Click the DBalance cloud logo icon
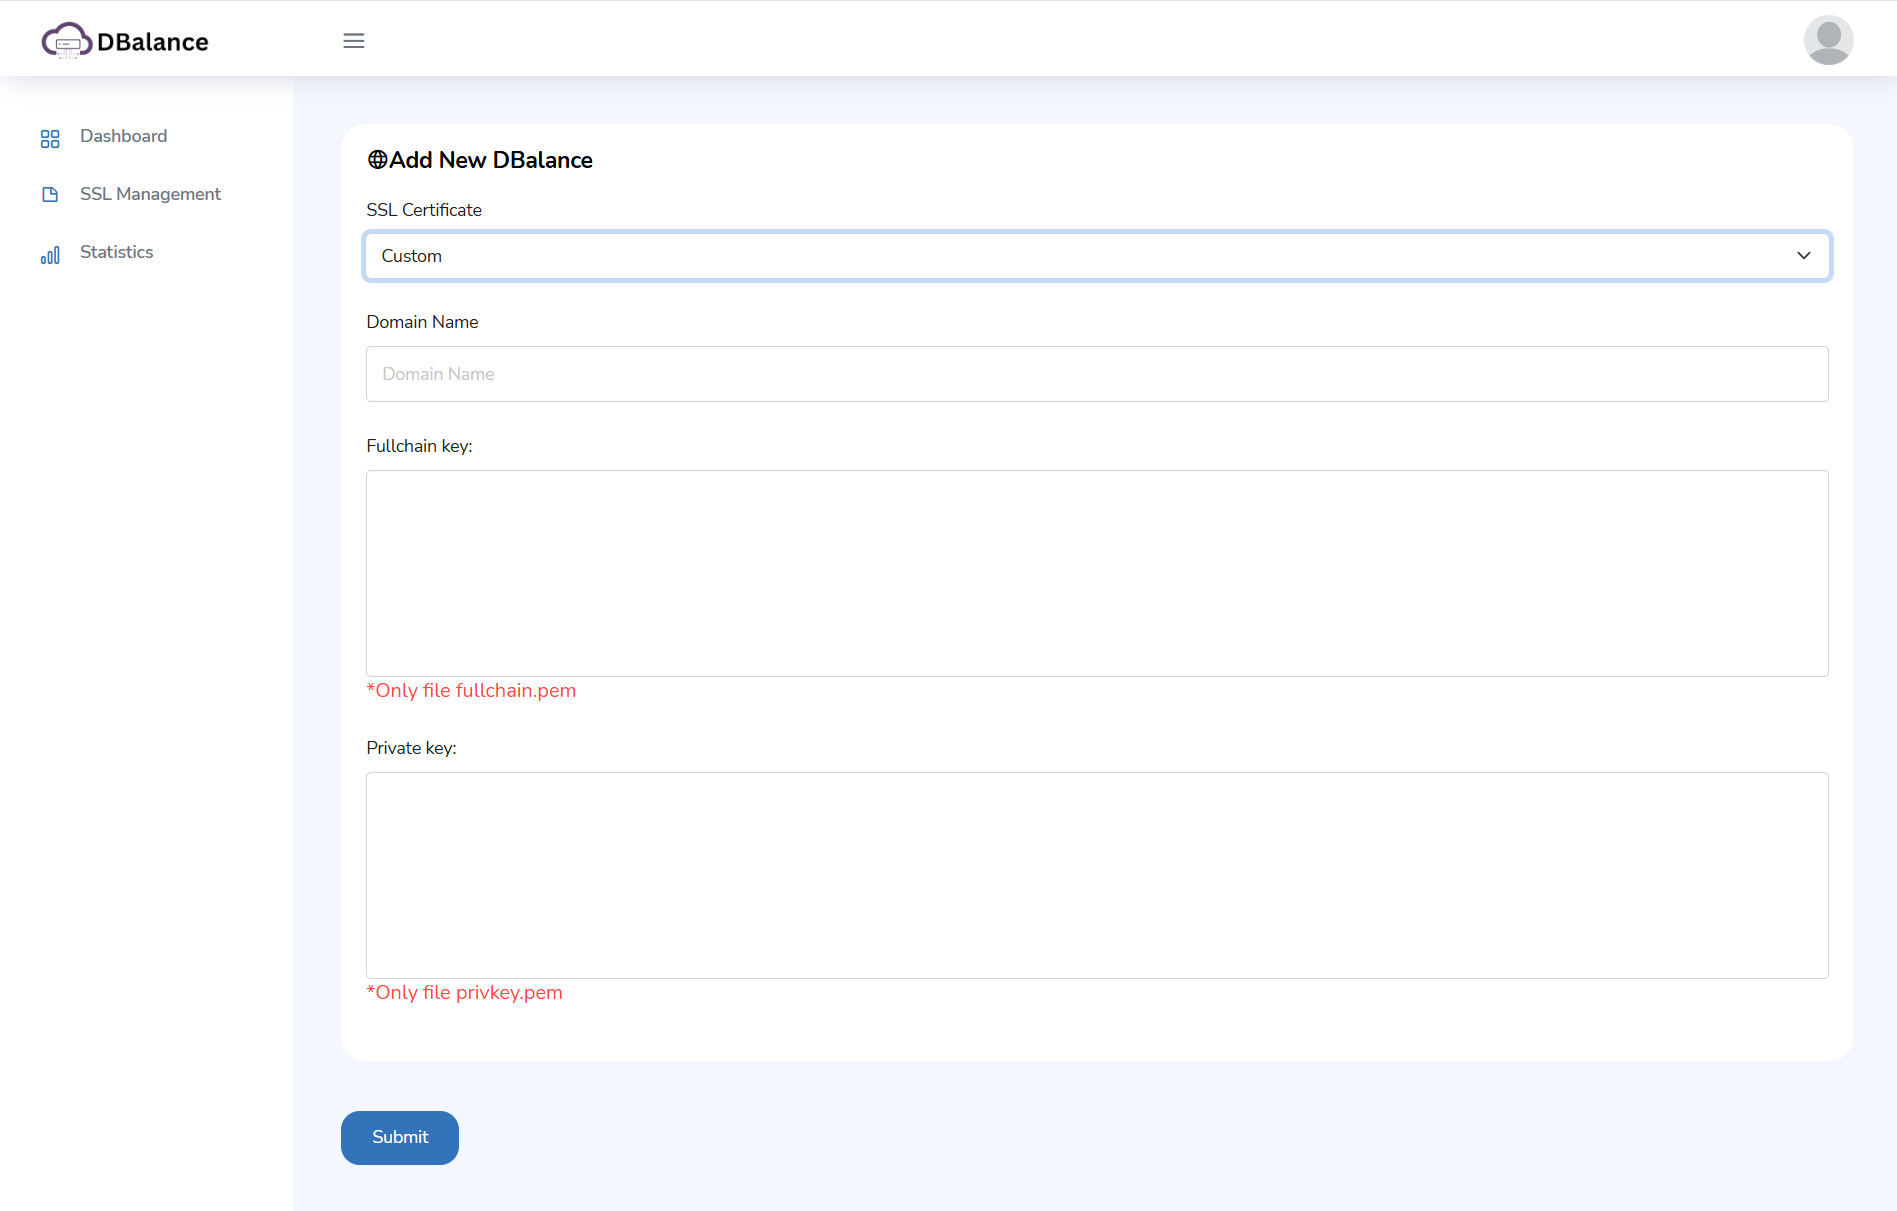The image size is (1897, 1211). pos(66,41)
